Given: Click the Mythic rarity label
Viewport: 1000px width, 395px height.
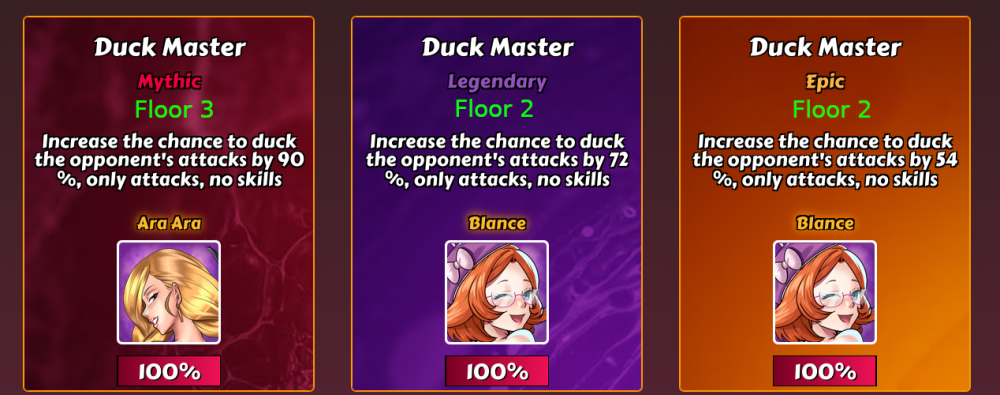Looking at the screenshot, I should point(170,82).
